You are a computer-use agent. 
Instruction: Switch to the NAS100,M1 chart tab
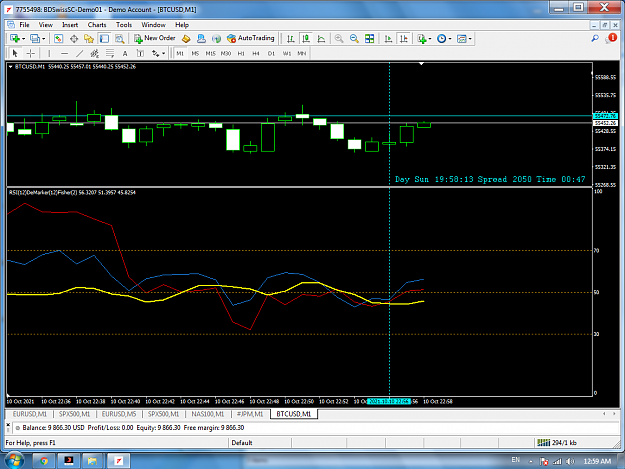point(208,414)
